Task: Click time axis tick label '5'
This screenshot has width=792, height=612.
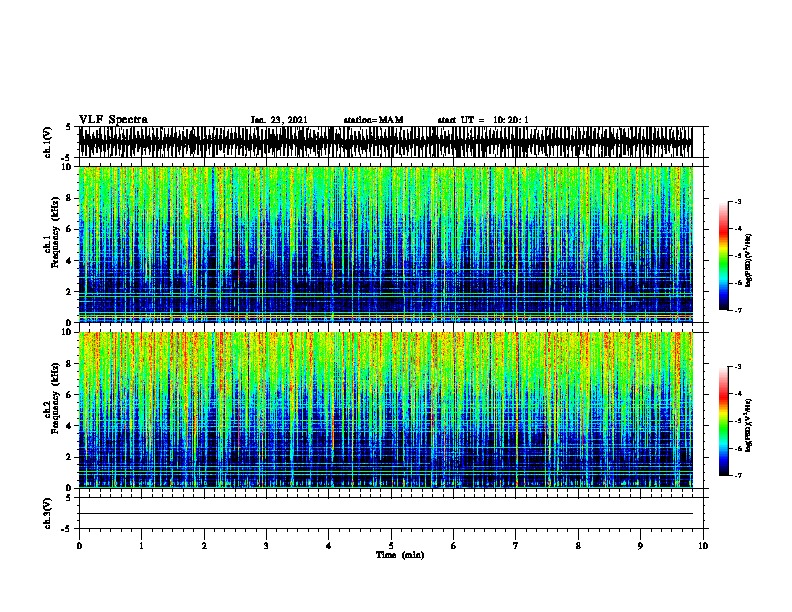Action: tap(391, 546)
